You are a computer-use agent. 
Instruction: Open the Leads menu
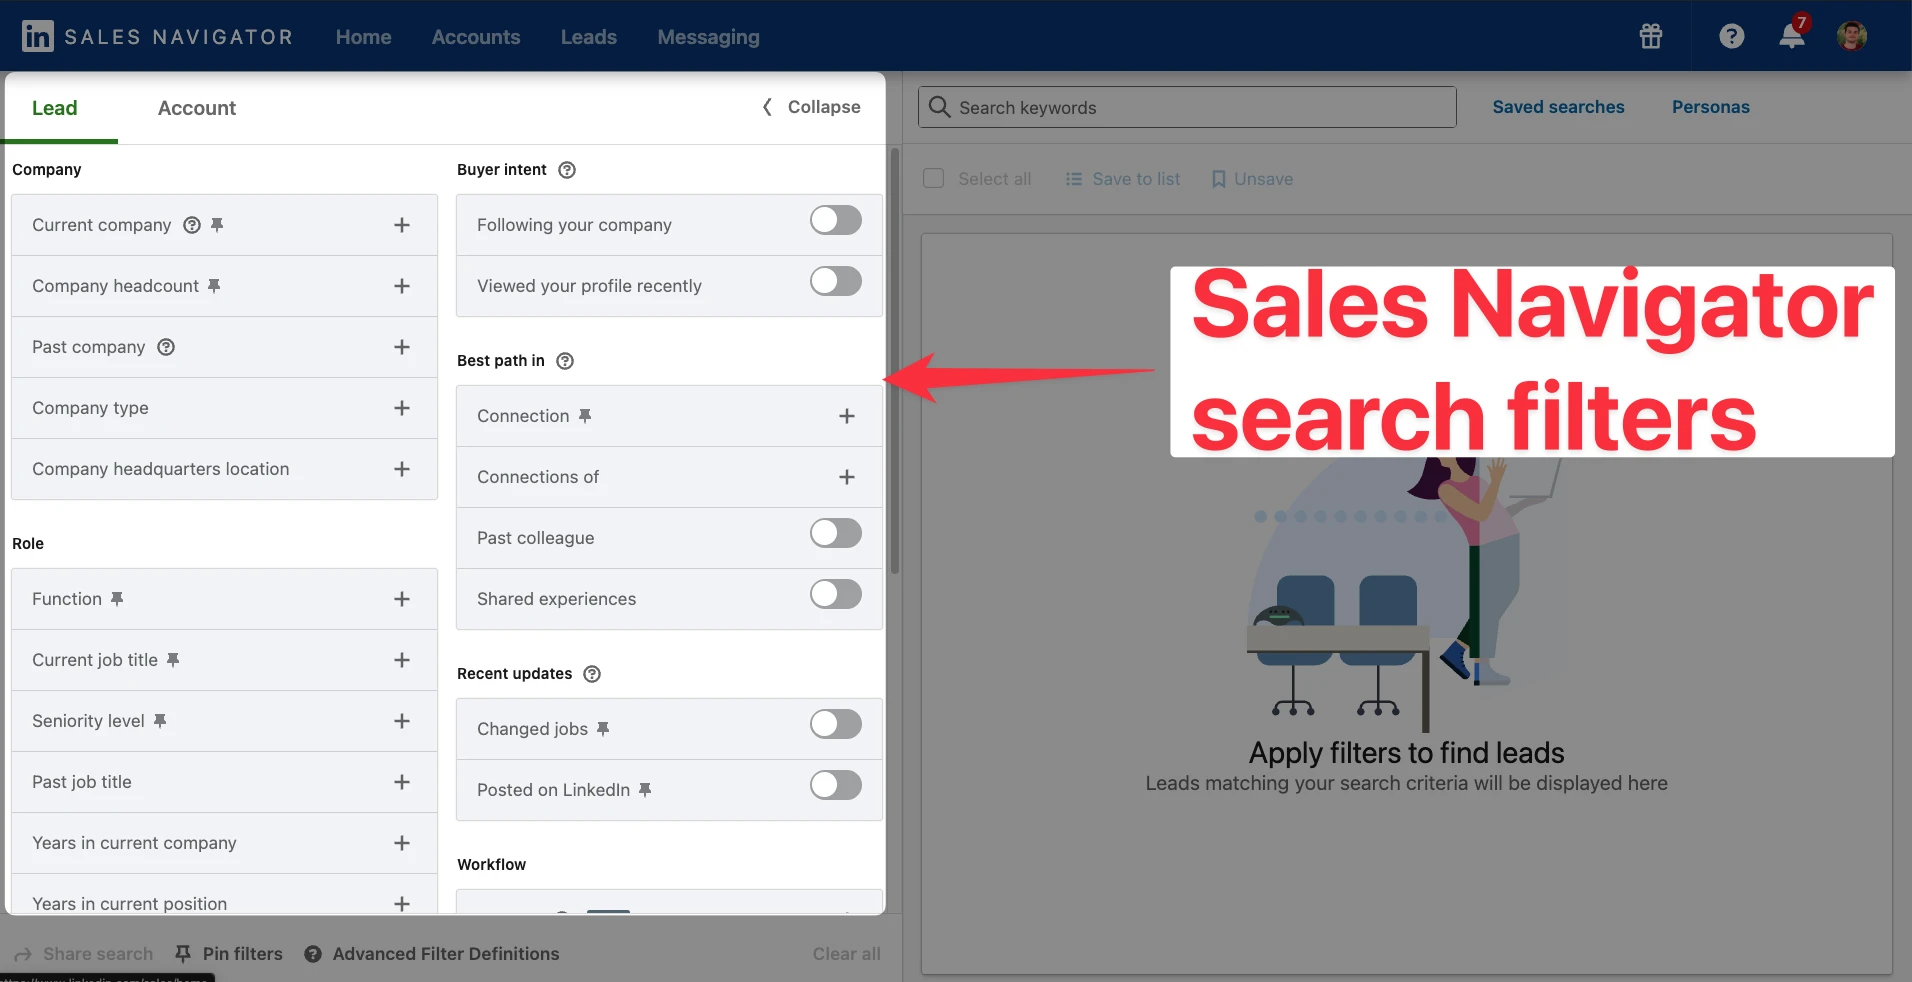click(x=589, y=37)
